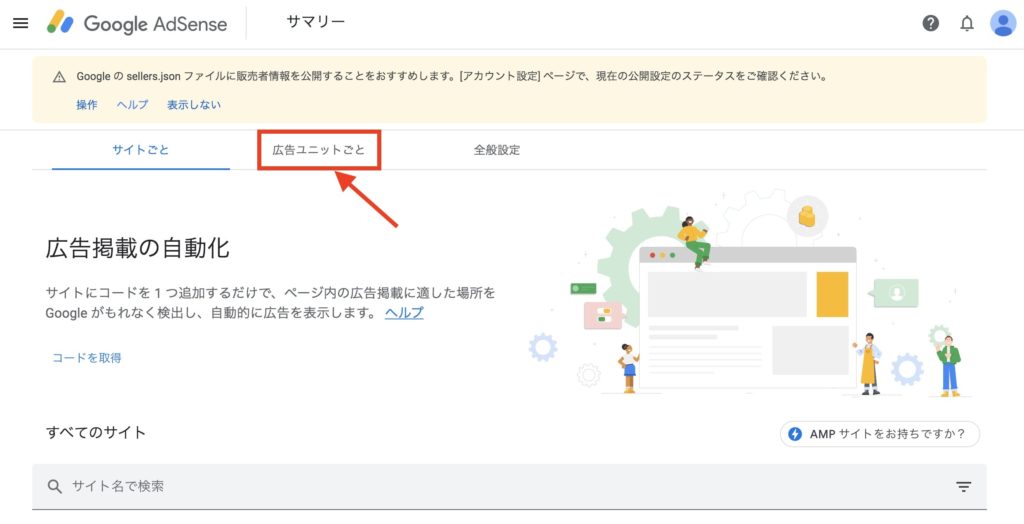Open the ヘルプ link in the banner
This screenshot has height=524, width=1024.
pos(133,105)
